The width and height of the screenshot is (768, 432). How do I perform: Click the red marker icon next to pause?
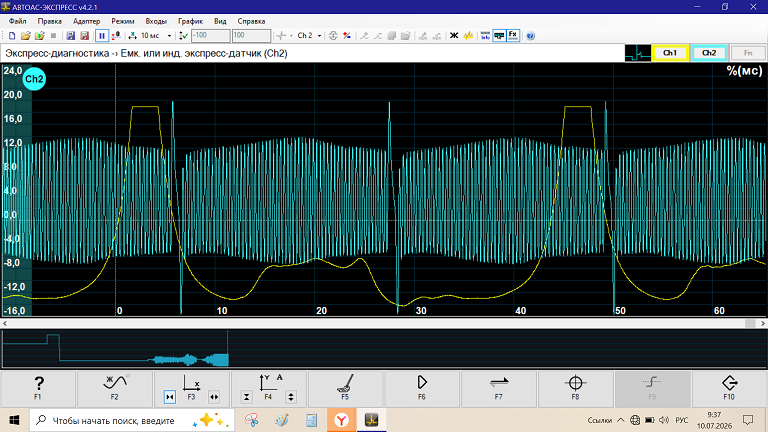[116, 36]
